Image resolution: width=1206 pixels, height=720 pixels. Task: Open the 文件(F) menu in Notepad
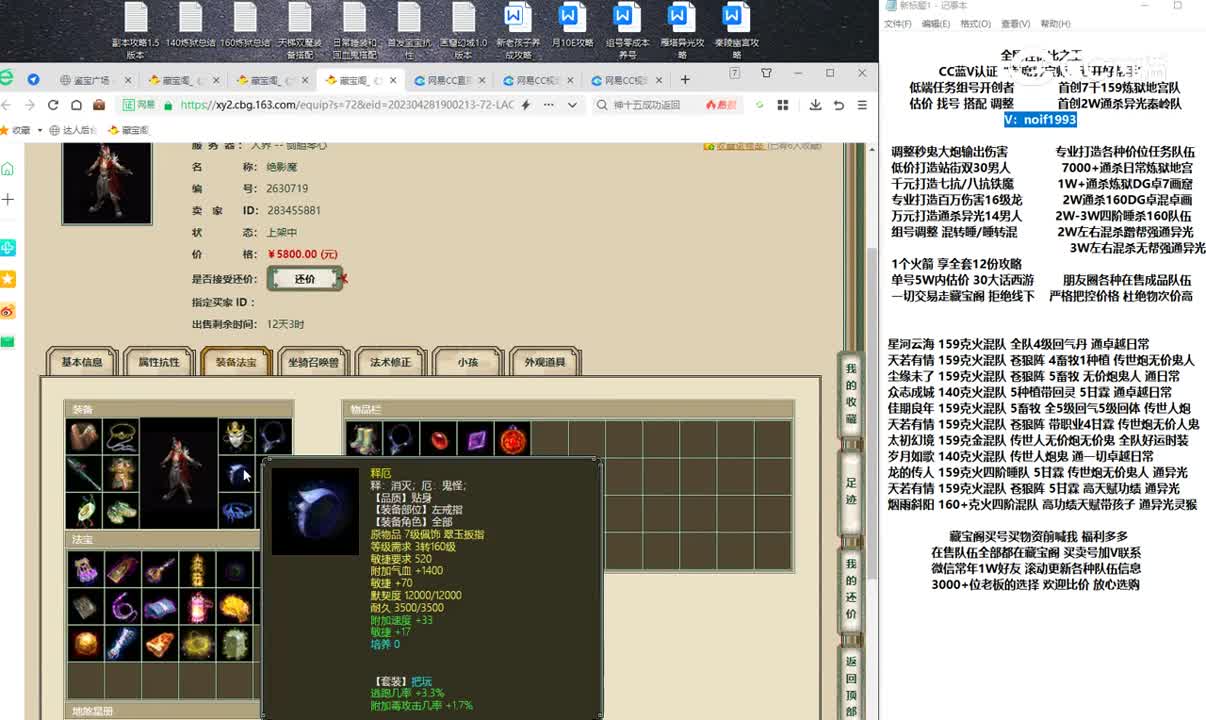pyautogui.click(x=898, y=24)
